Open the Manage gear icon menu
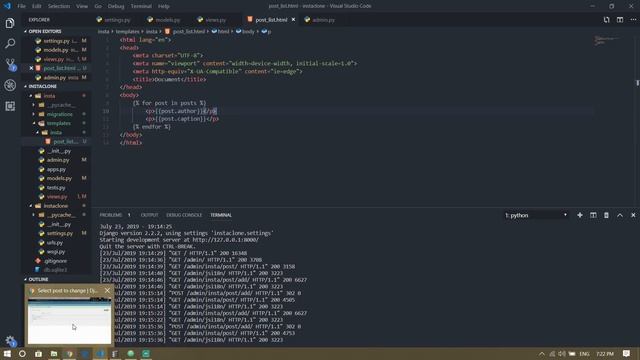The height and width of the screenshot is (360, 640). (10, 340)
